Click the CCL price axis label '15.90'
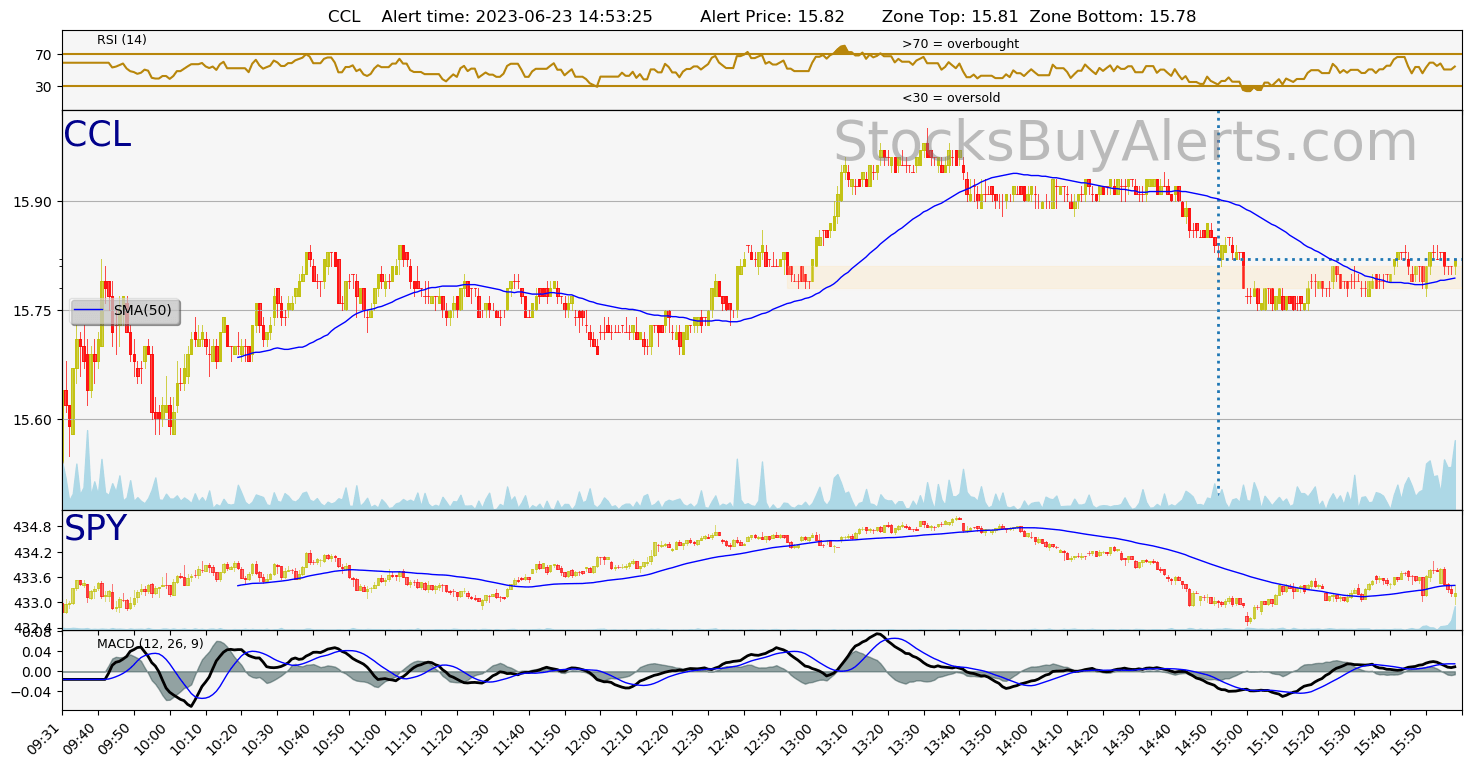1476x768 pixels. point(32,202)
